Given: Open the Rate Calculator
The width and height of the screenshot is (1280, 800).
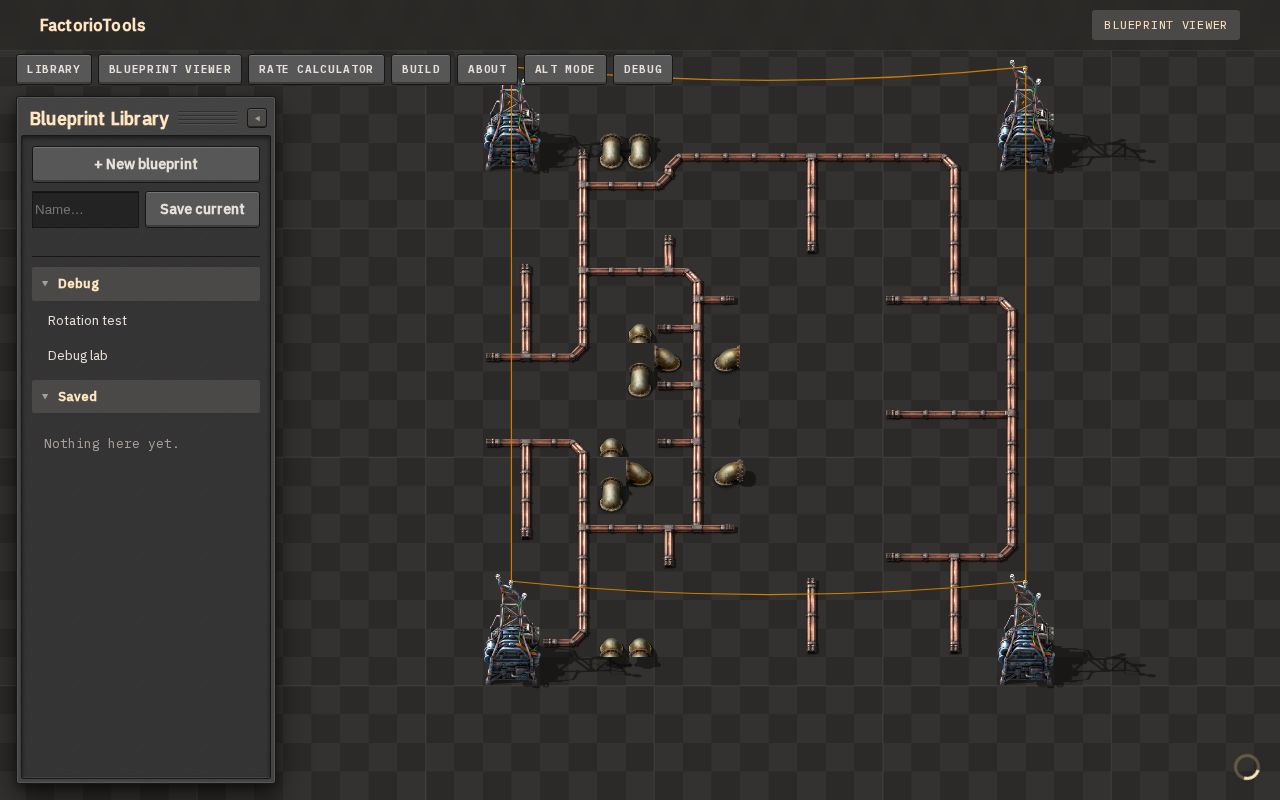Looking at the screenshot, I should 316,69.
